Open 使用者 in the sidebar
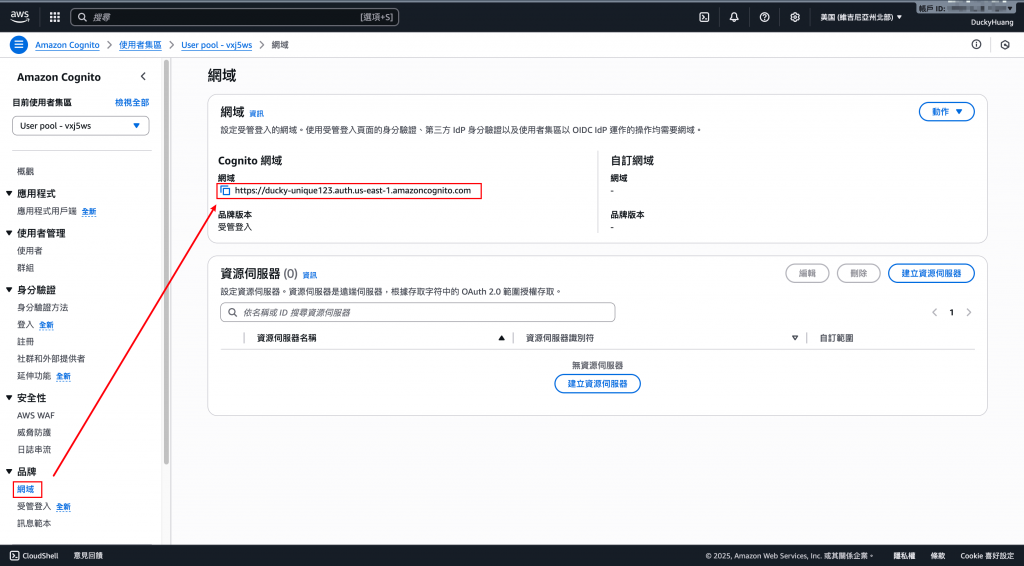1024x566 pixels. point(30,251)
